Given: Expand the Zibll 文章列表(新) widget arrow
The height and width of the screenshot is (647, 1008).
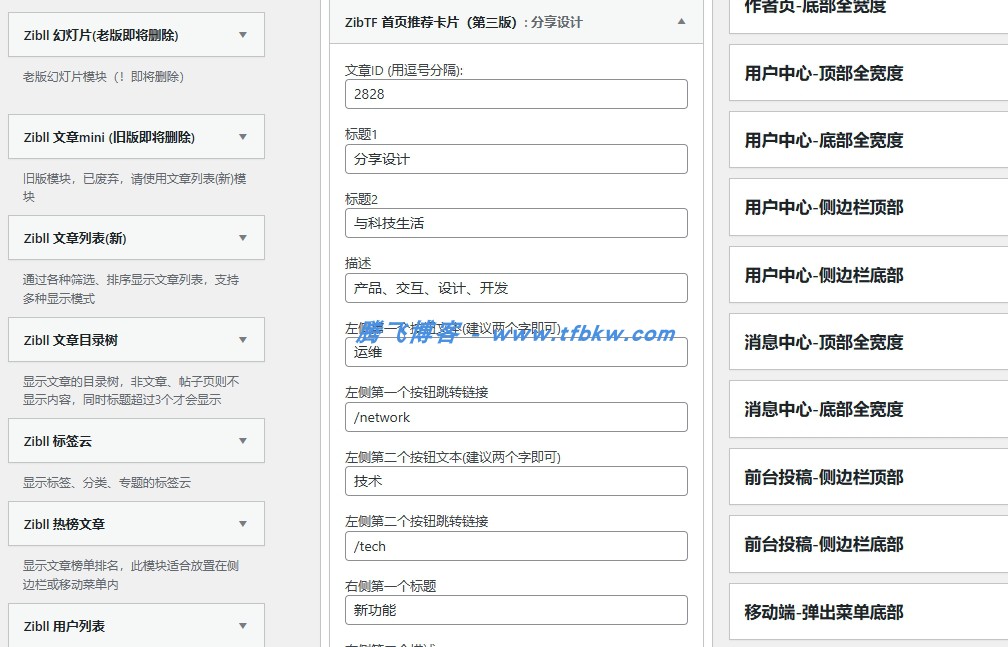Looking at the screenshot, I should tap(243, 237).
